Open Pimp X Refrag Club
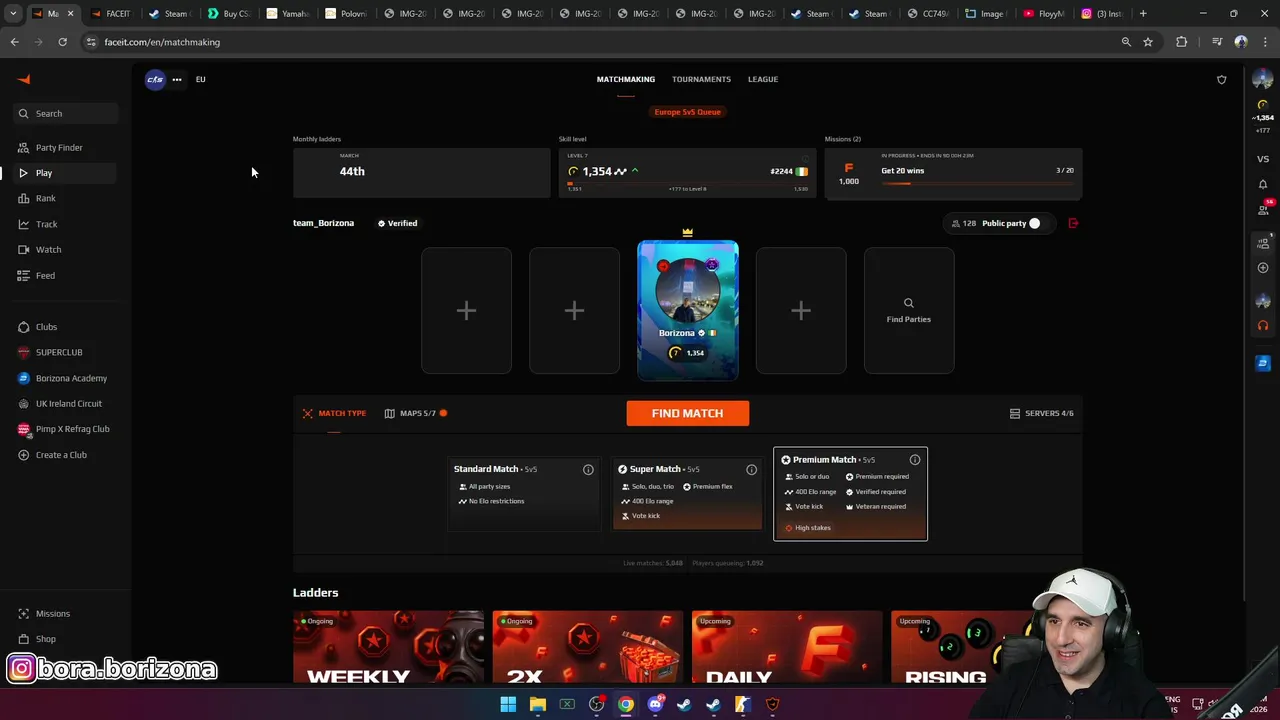Image resolution: width=1280 pixels, height=720 pixels. [72, 429]
